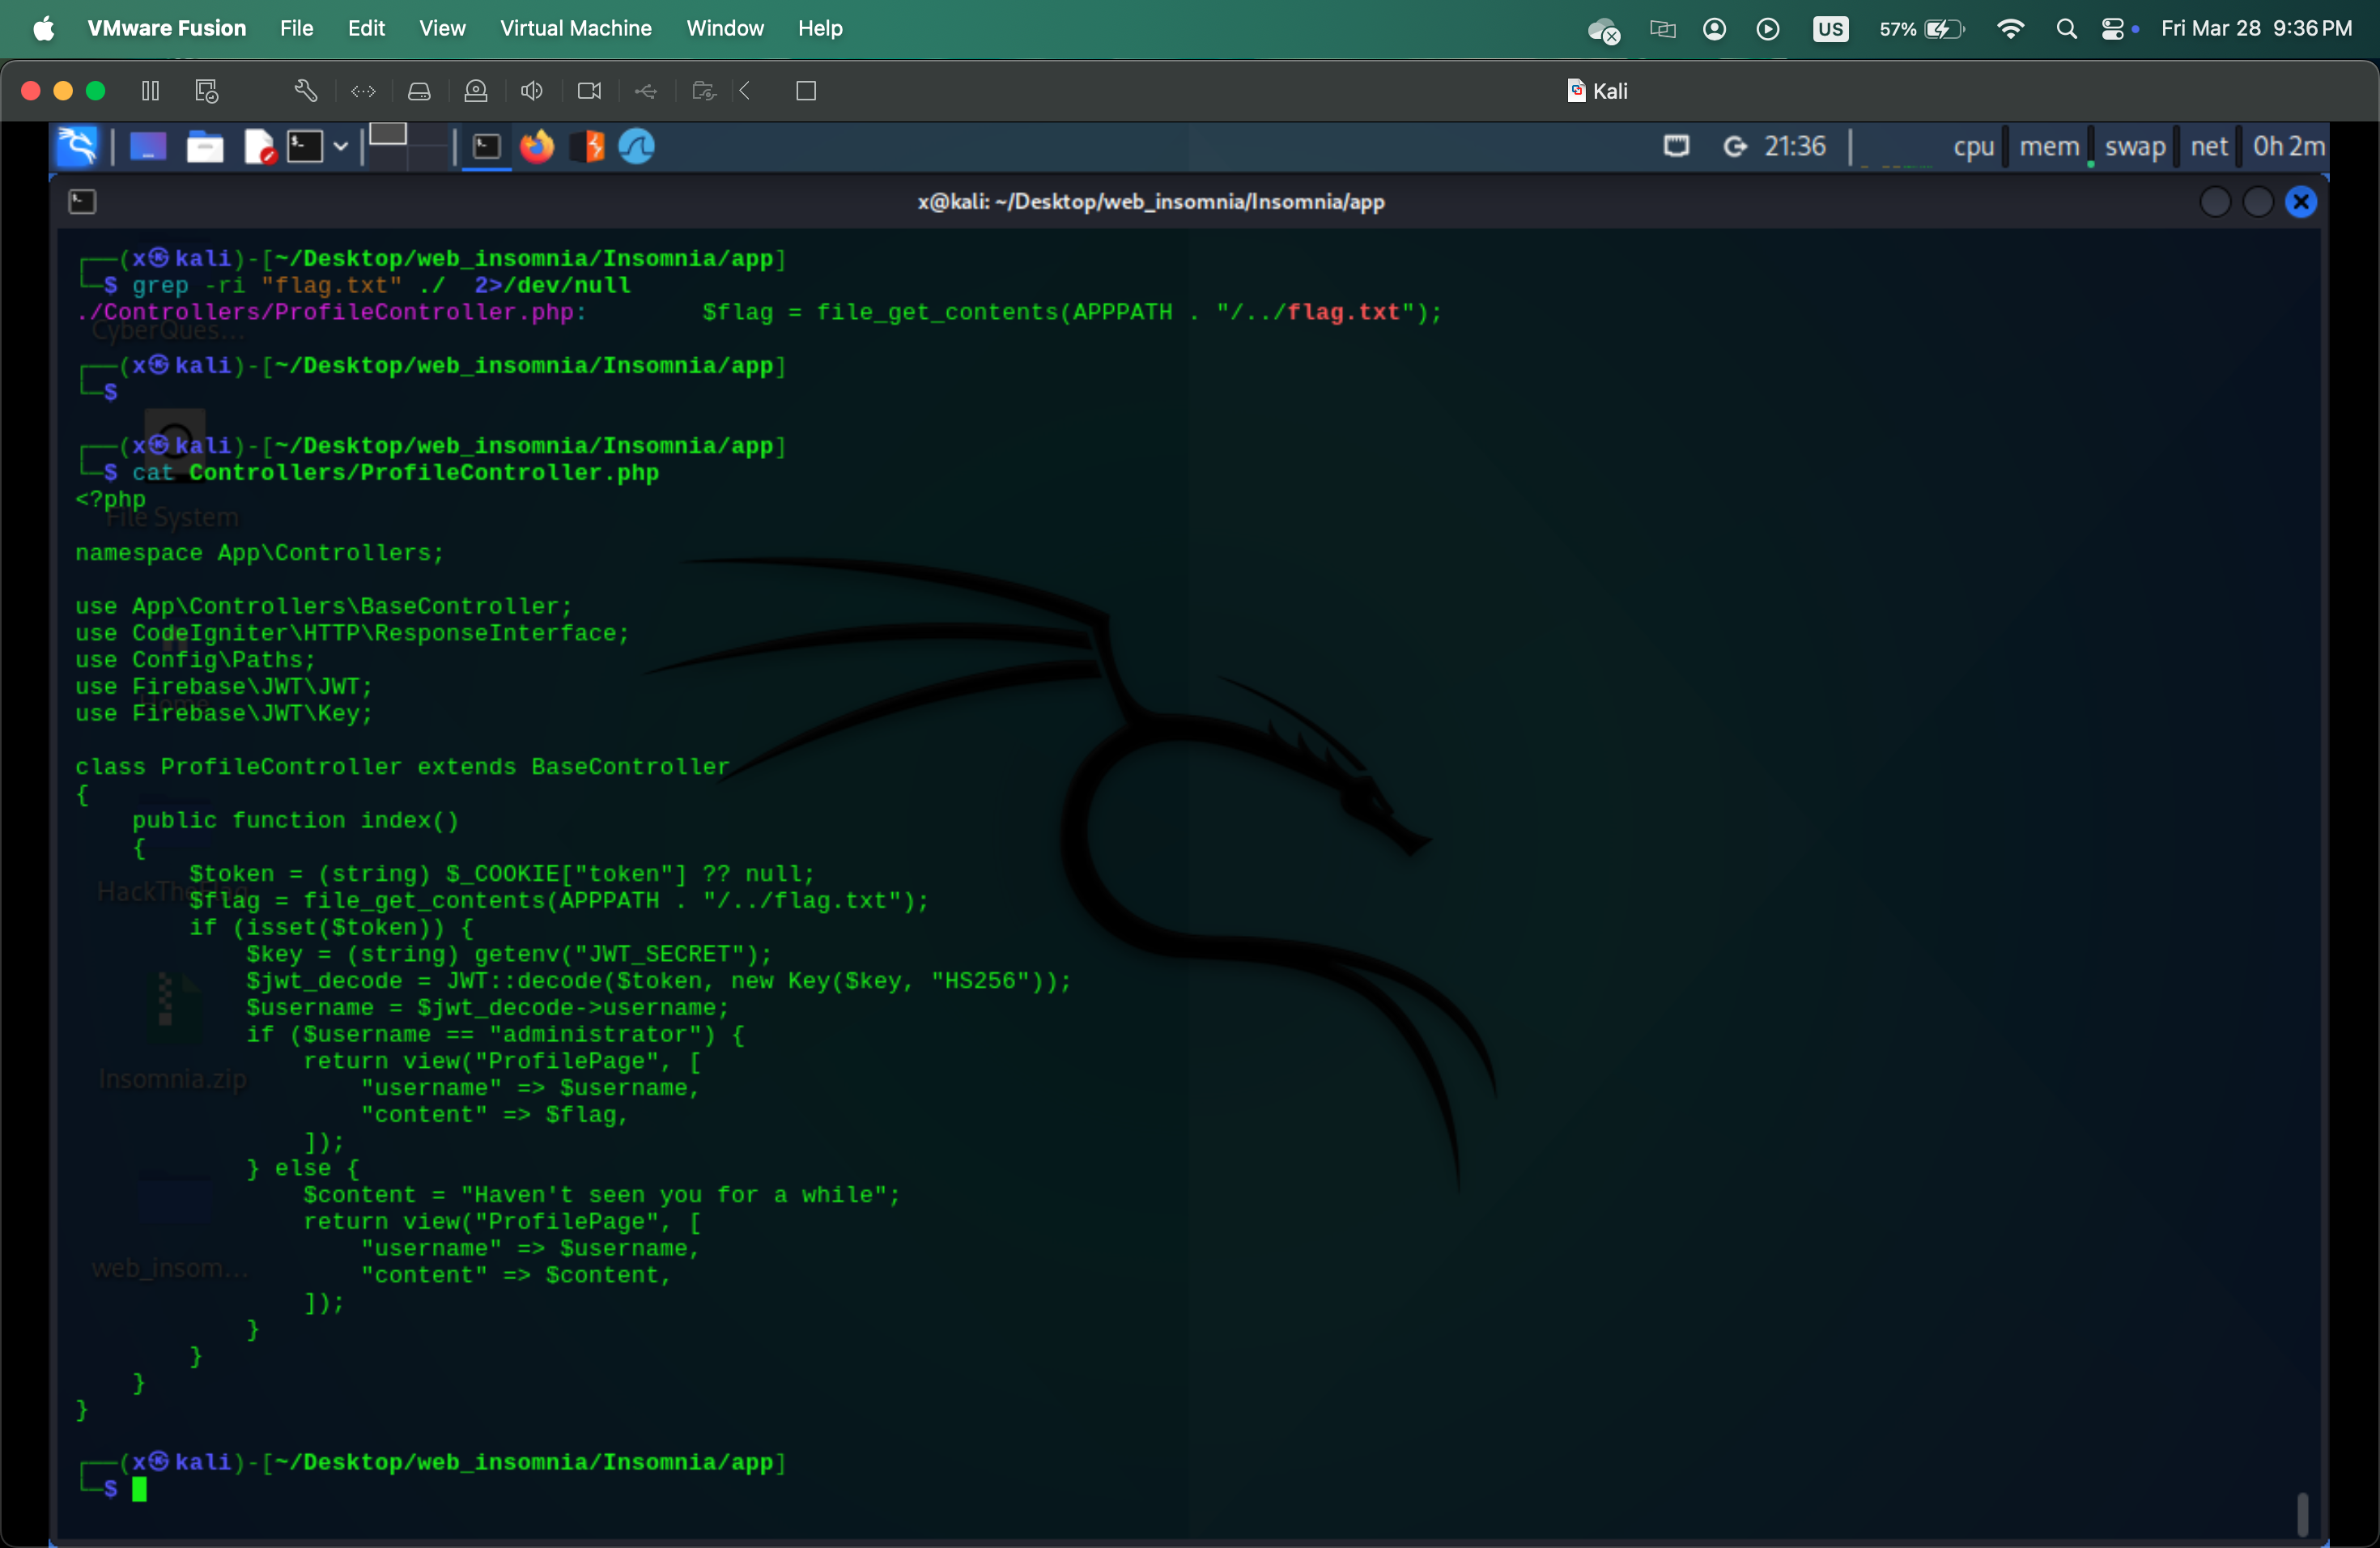This screenshot has width=2380, height=1548.
Task: Click the play circle menu bar icon
Action: coord(1768,28)
